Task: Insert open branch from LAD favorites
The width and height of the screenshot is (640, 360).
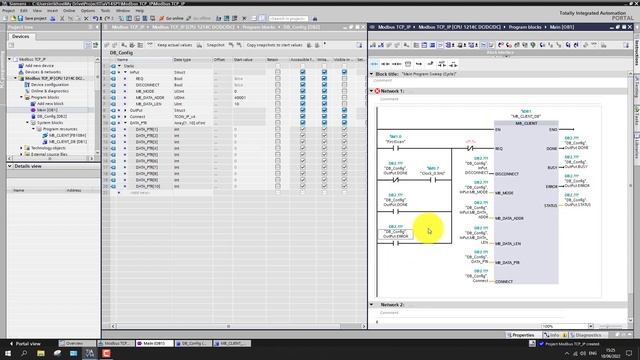Action: pos(419,64)
